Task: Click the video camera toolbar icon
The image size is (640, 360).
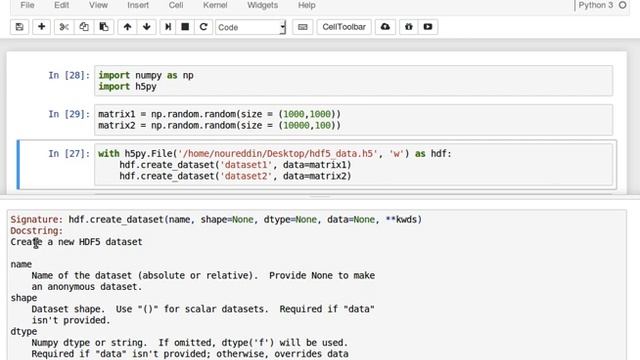Action: click(428, 27)
